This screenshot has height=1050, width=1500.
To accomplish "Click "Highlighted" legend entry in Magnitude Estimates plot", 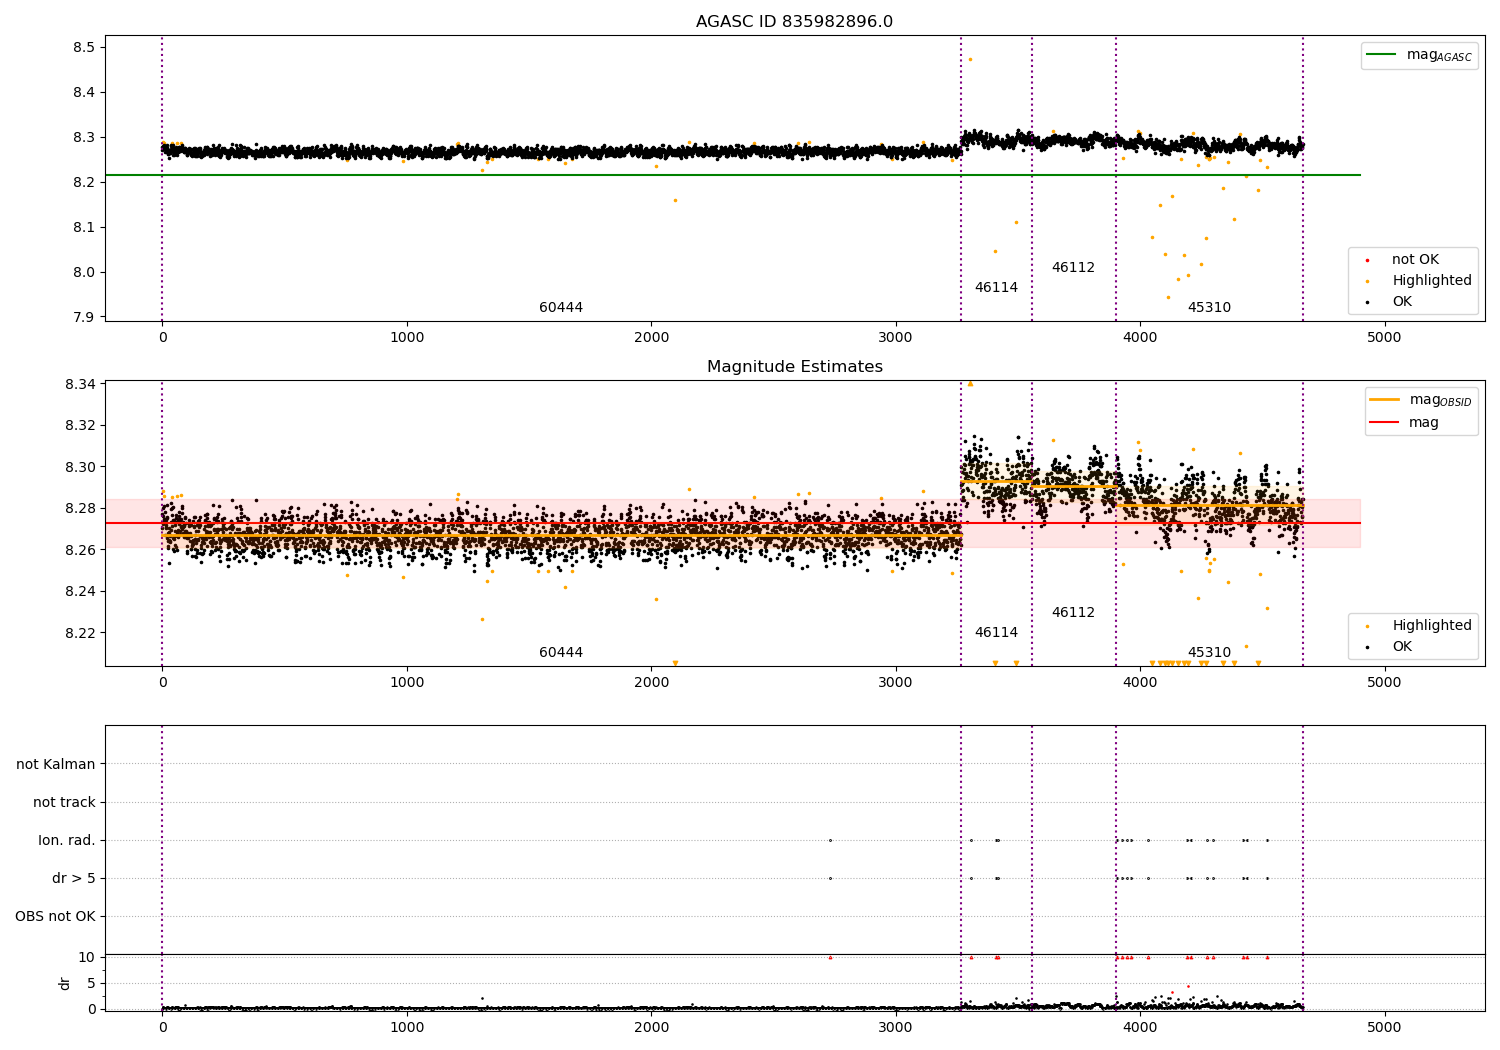I will point(1432,625).
